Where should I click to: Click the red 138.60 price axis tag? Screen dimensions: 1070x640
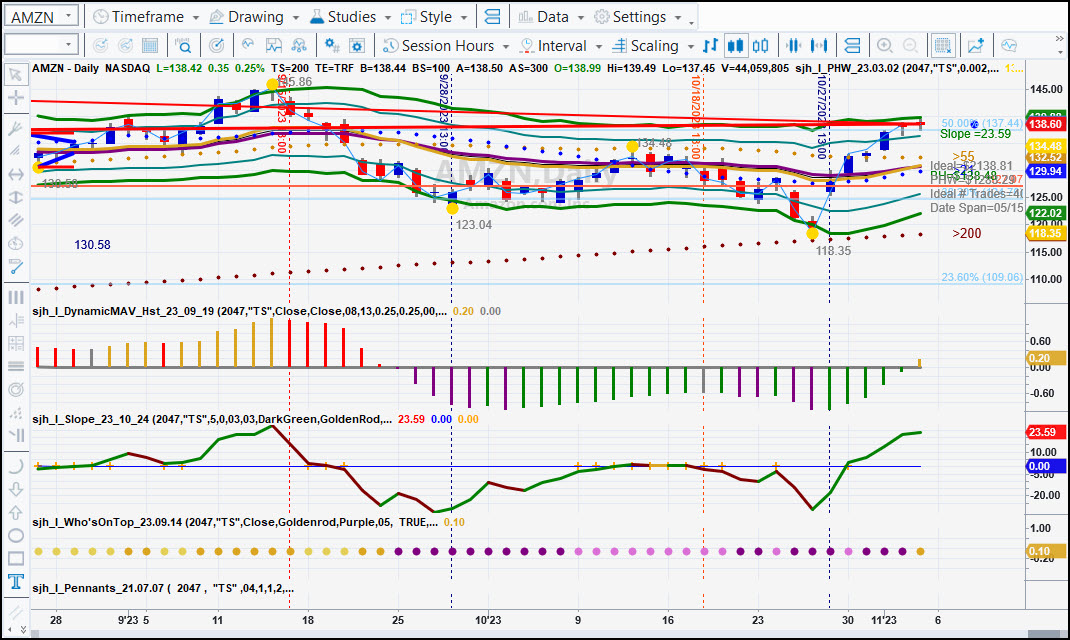click(x=1045, y=124)
